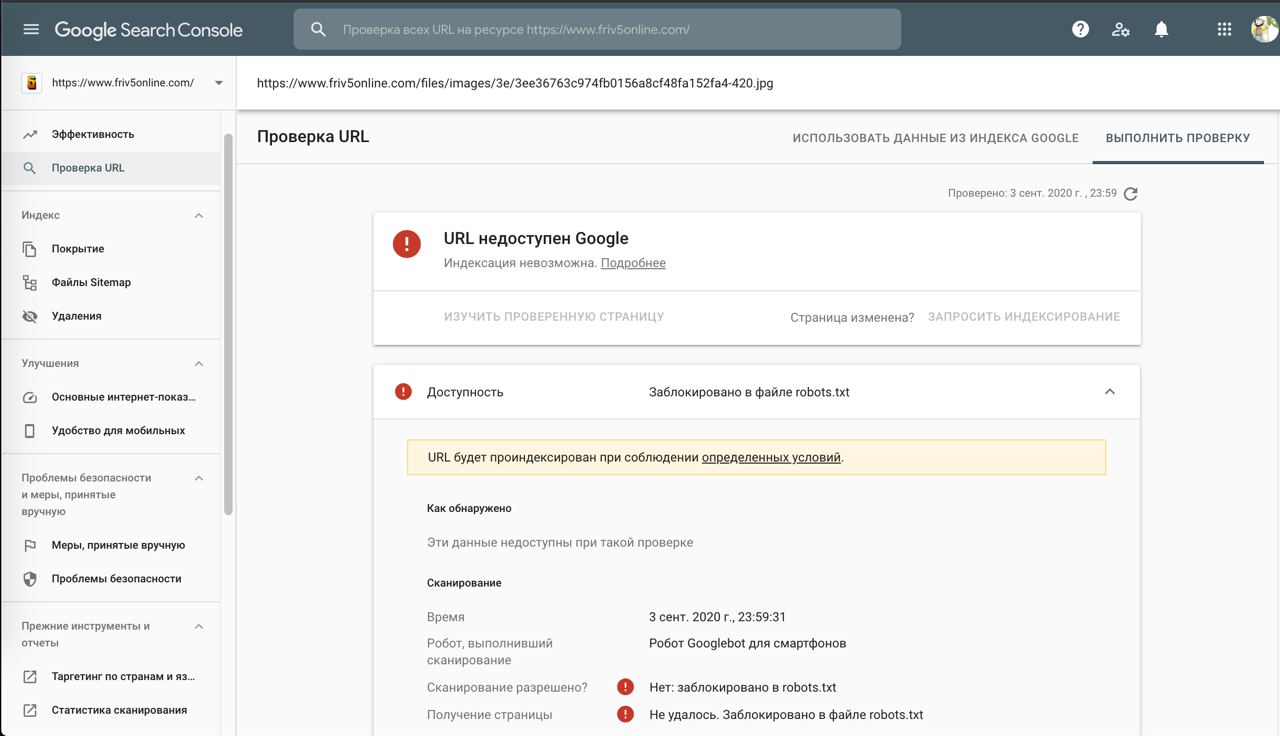Click Робот Googlebot для смартфонов value
Image resolution: width=1280 pixels, height=736 pixels.
coord(747,643)
